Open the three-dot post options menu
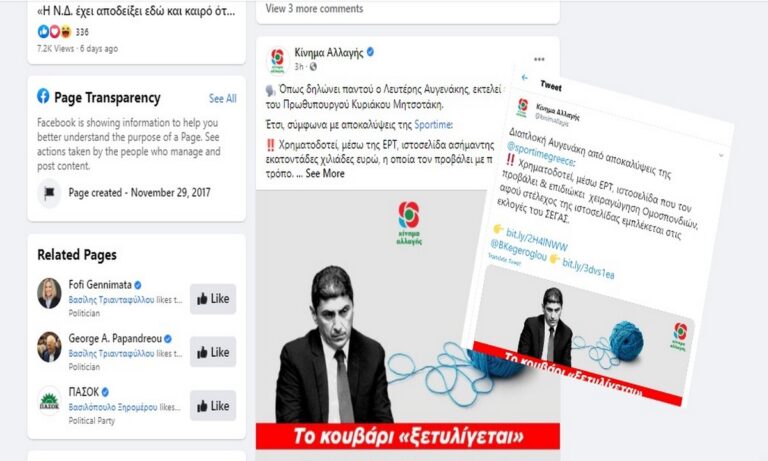The image size is (768, 461). (x=539, y=59)
